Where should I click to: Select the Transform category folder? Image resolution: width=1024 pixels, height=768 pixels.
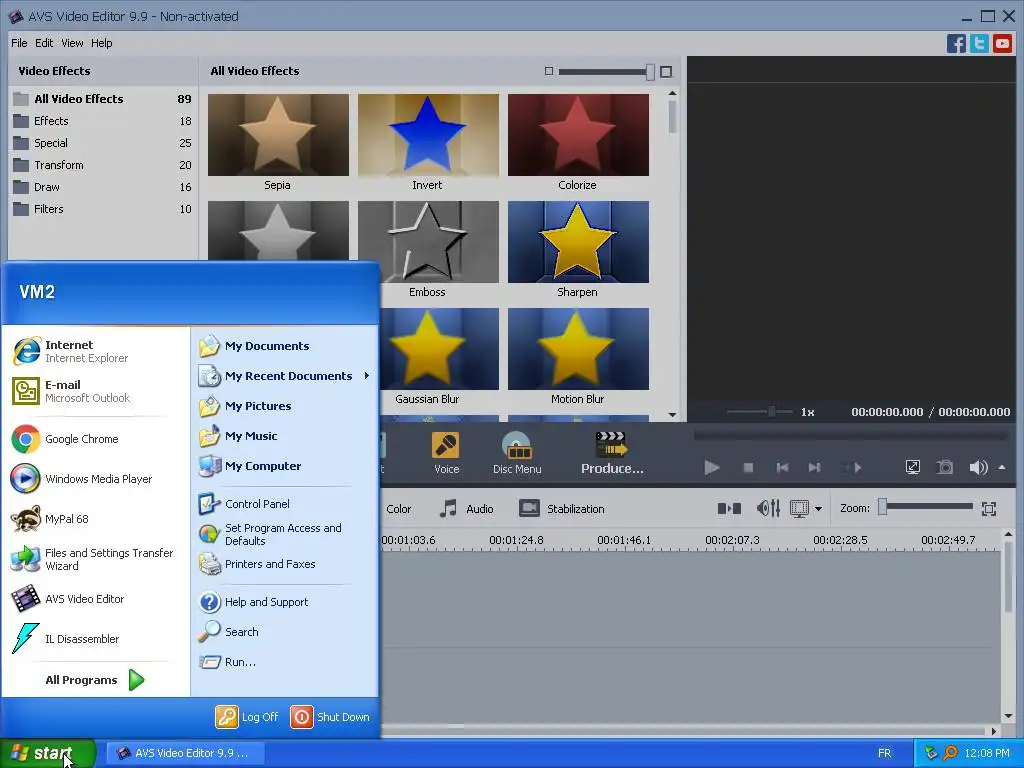tap(103, 165)
